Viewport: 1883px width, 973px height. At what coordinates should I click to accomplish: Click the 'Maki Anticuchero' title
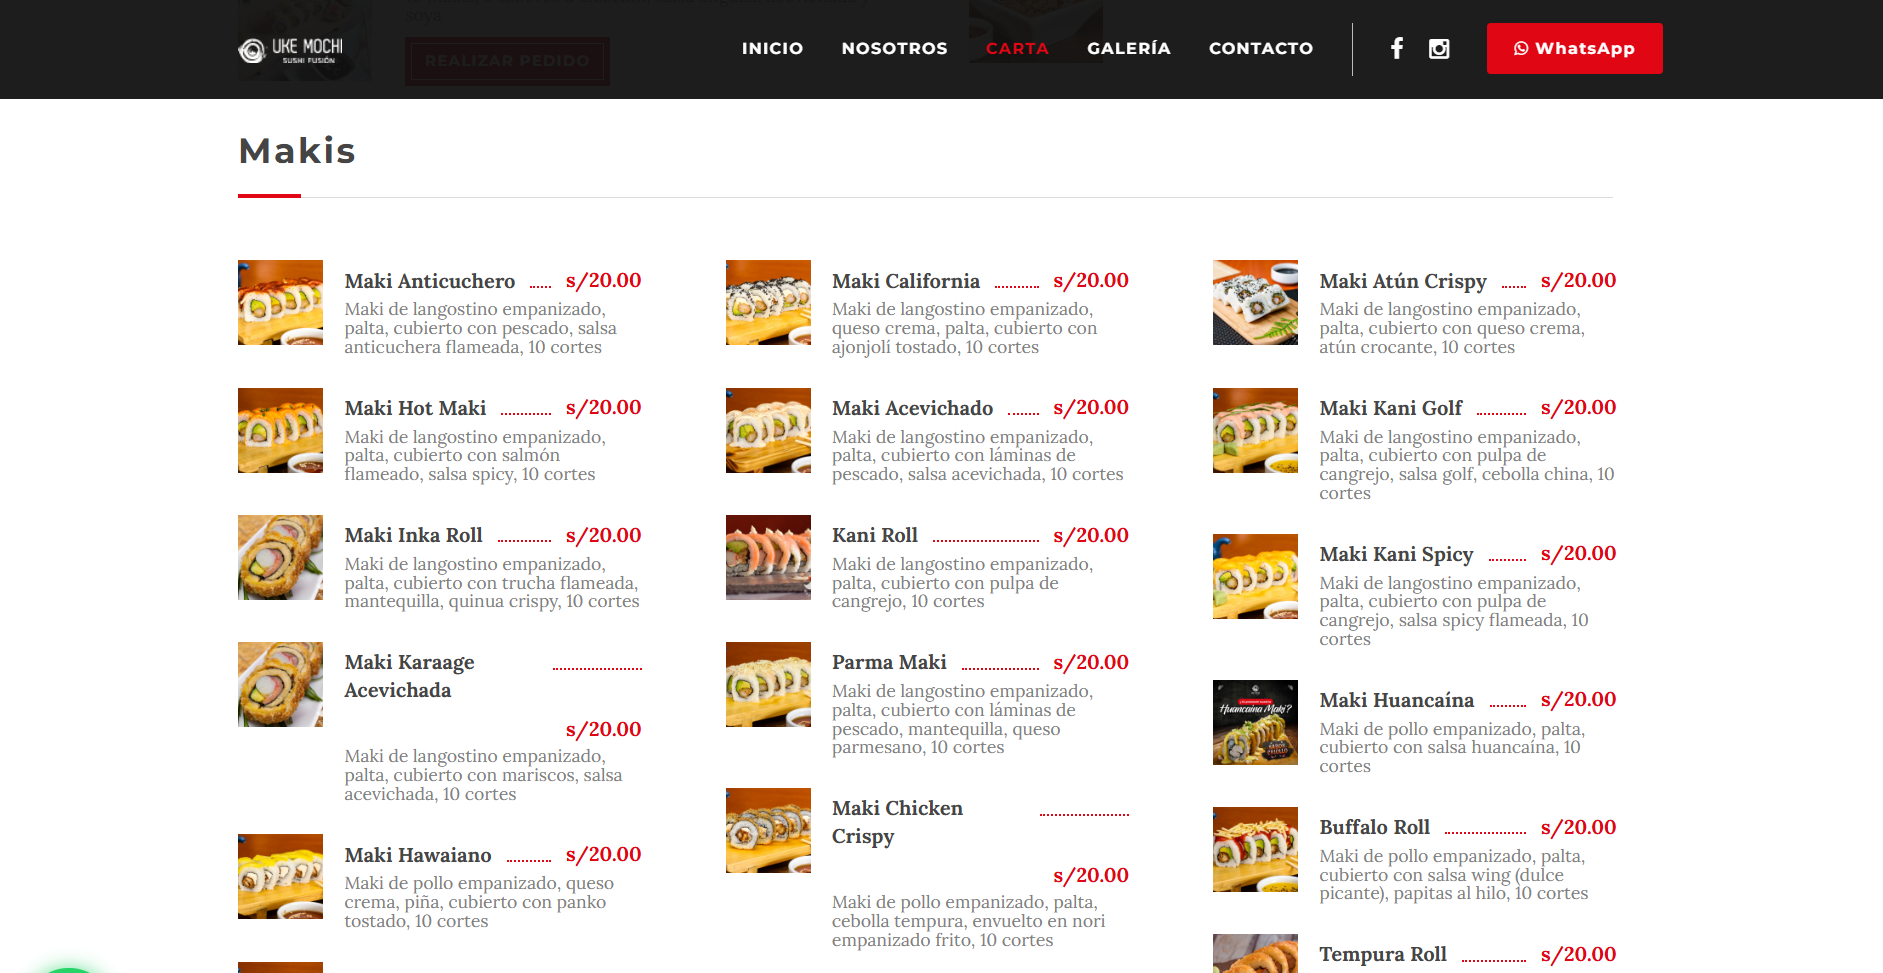[x=430, y=281]
